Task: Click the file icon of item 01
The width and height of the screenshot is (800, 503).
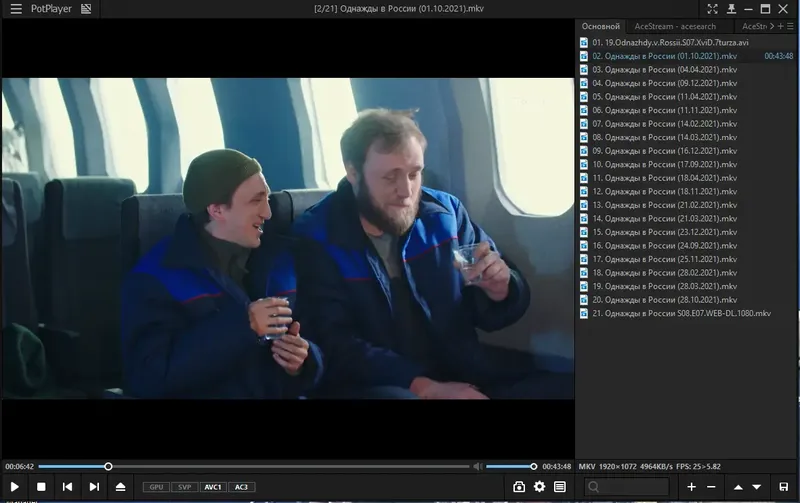Action: [x=584, y=42]
